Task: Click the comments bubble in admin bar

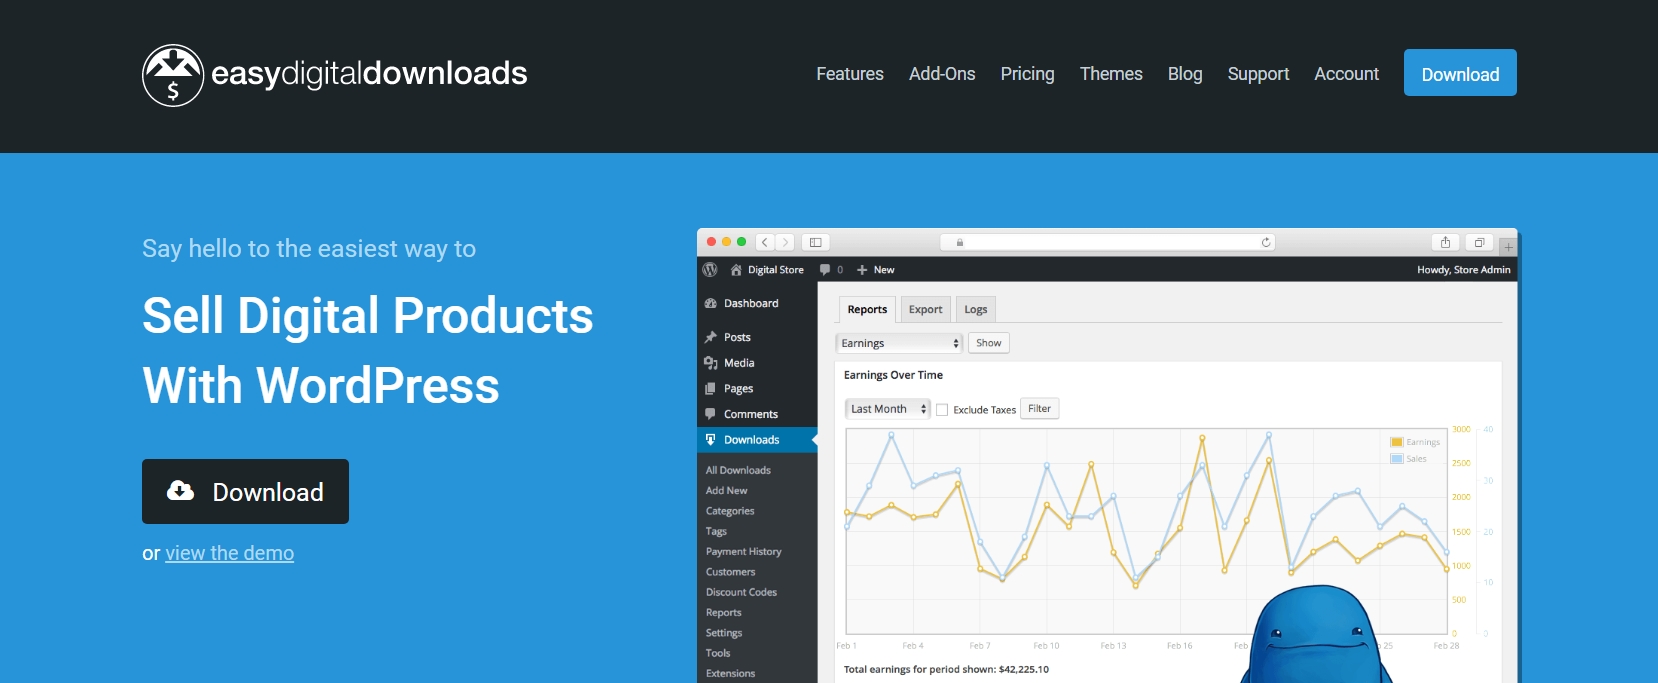Action: (825, 270)
